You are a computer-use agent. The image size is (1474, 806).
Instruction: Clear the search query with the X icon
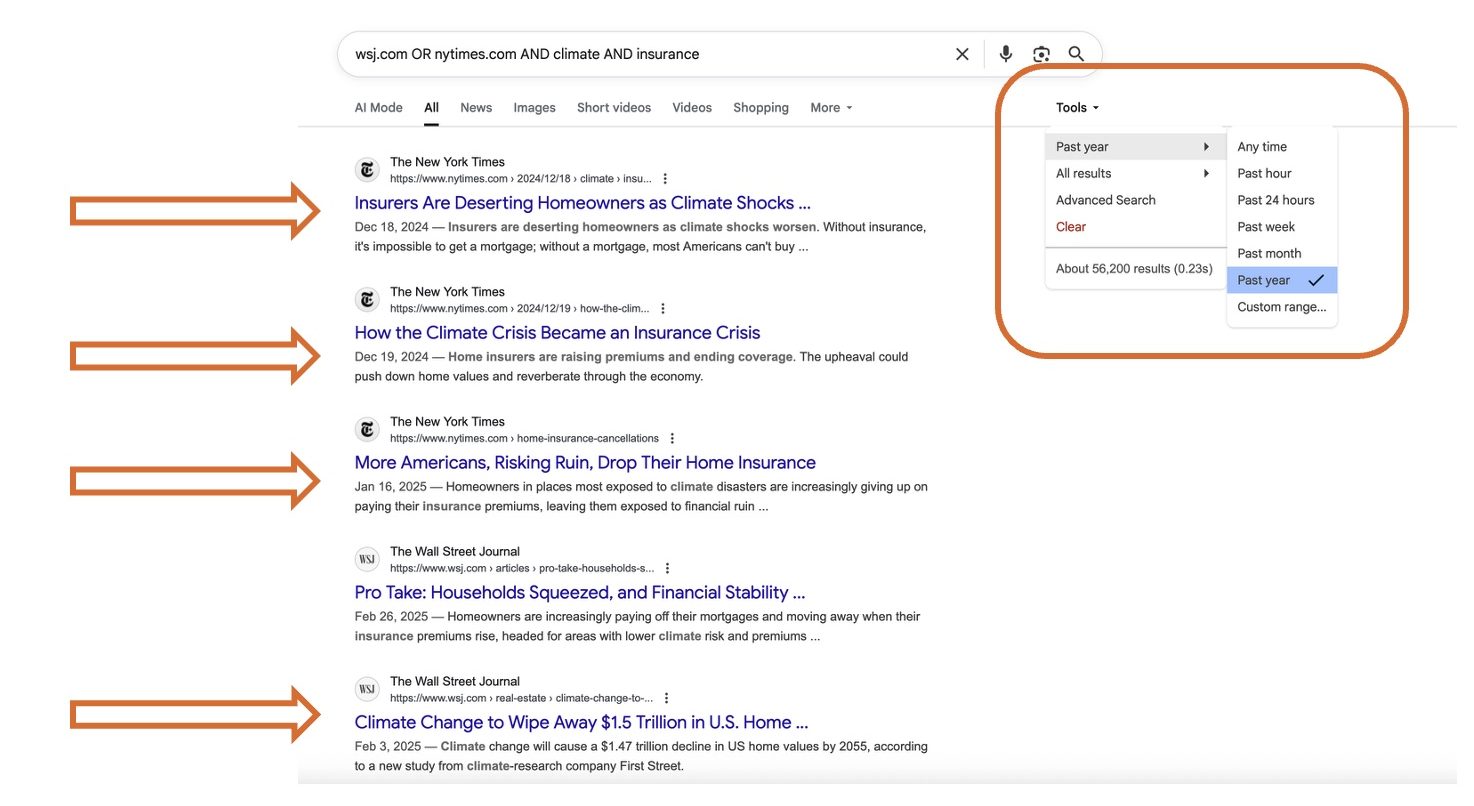coord(962,54)
